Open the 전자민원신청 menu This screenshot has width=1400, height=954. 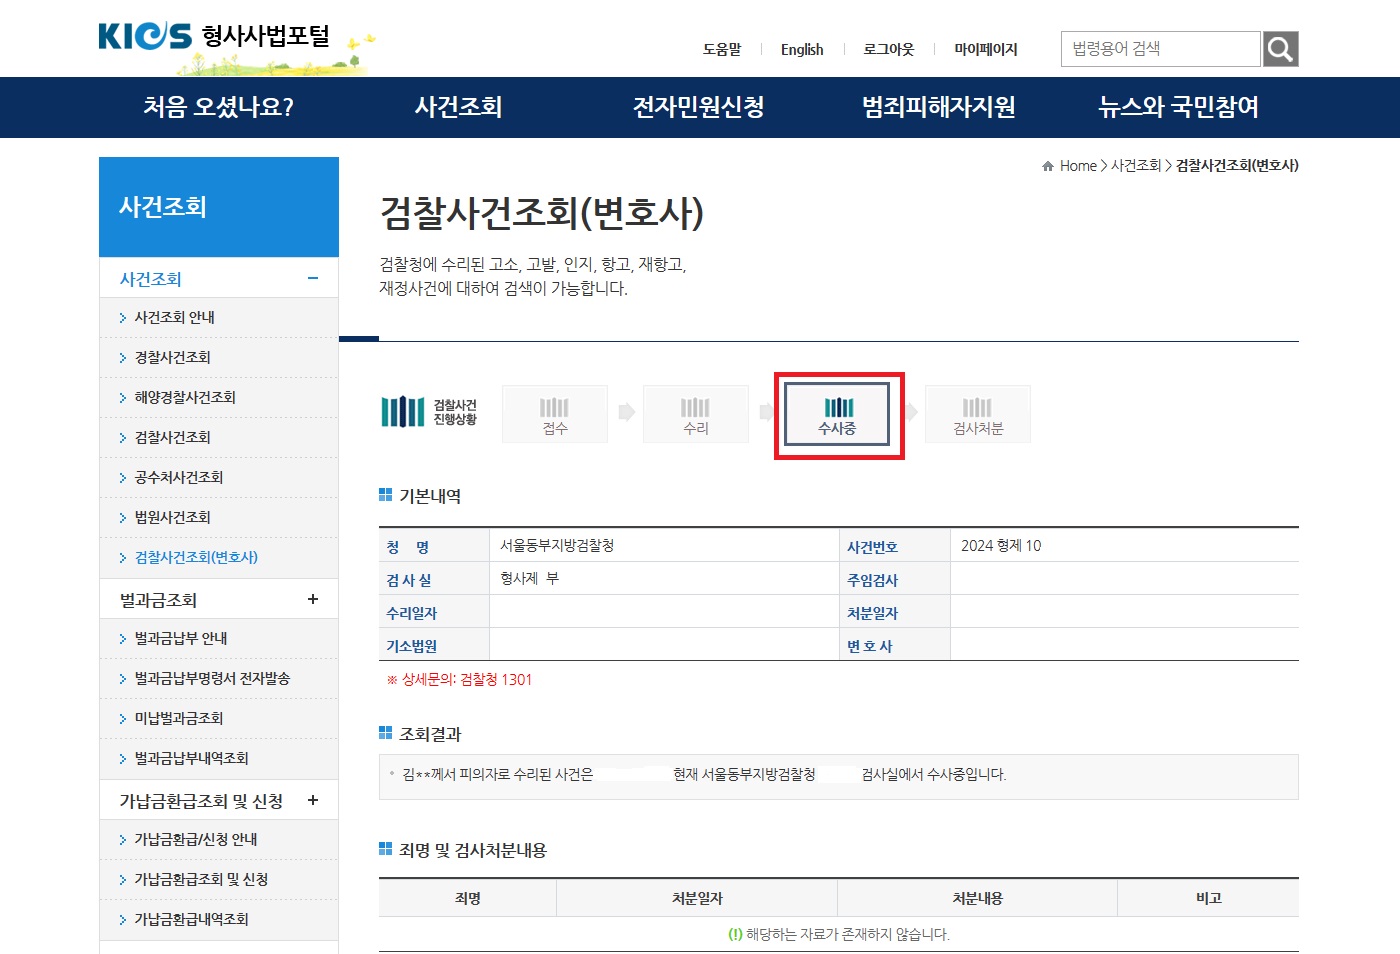point(698,107)
